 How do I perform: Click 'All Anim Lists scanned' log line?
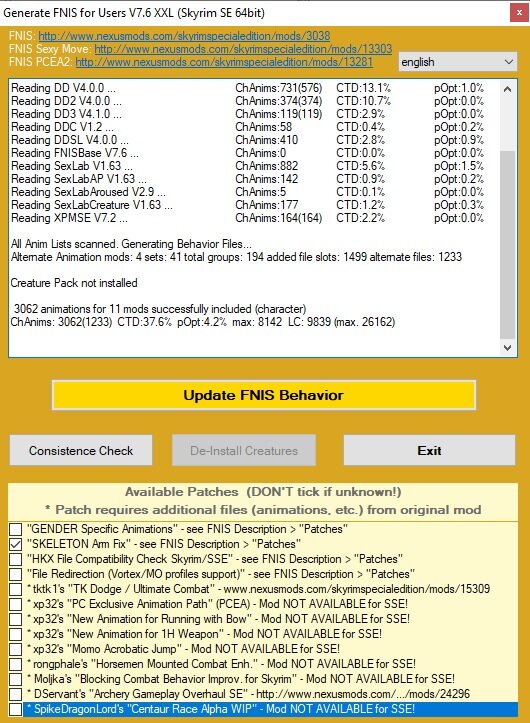tap(131, 244)
